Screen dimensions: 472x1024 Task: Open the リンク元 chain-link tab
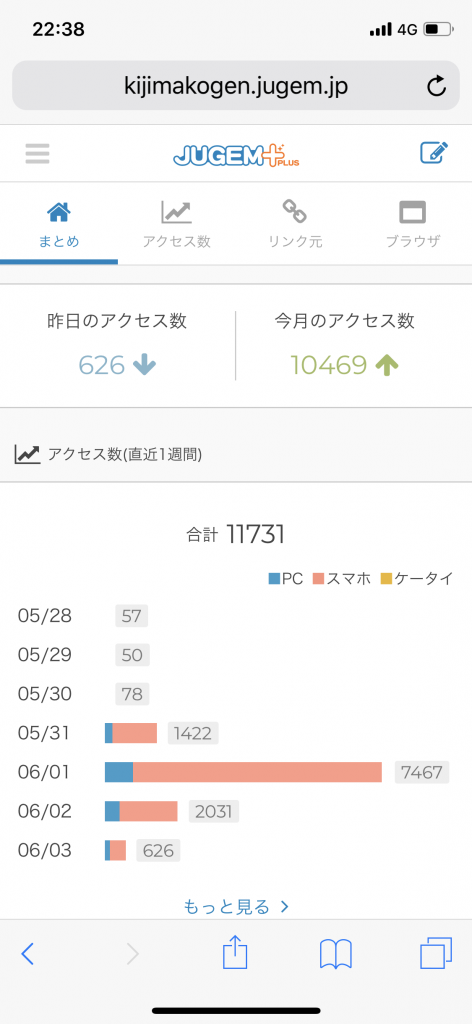pos(295,224)
